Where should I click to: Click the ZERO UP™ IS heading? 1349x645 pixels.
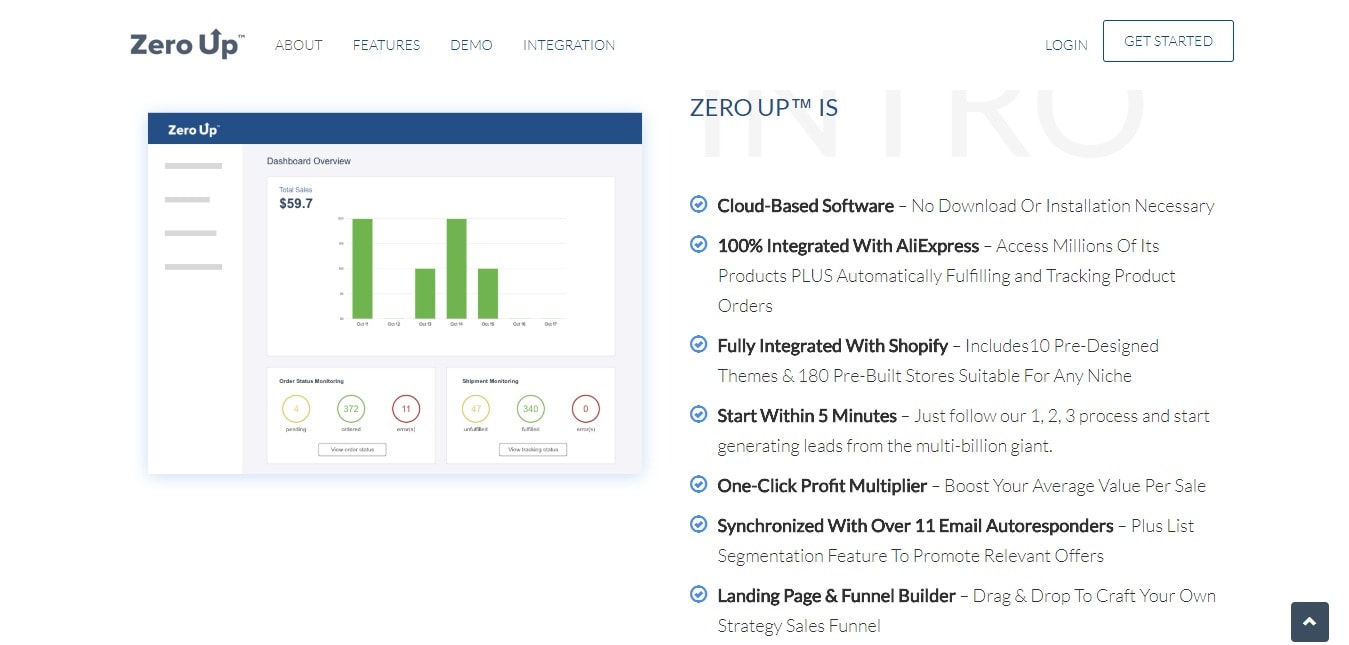tap(764, 108)
